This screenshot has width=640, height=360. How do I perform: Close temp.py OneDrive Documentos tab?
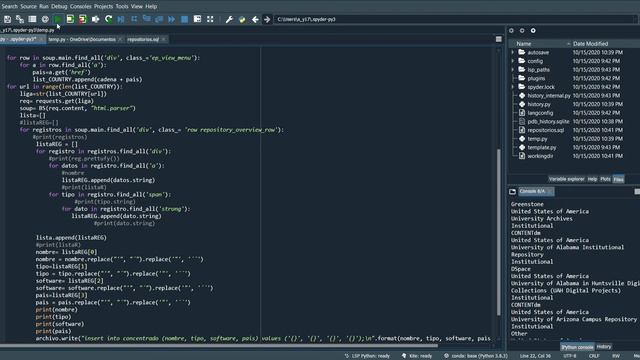(120, 40)
